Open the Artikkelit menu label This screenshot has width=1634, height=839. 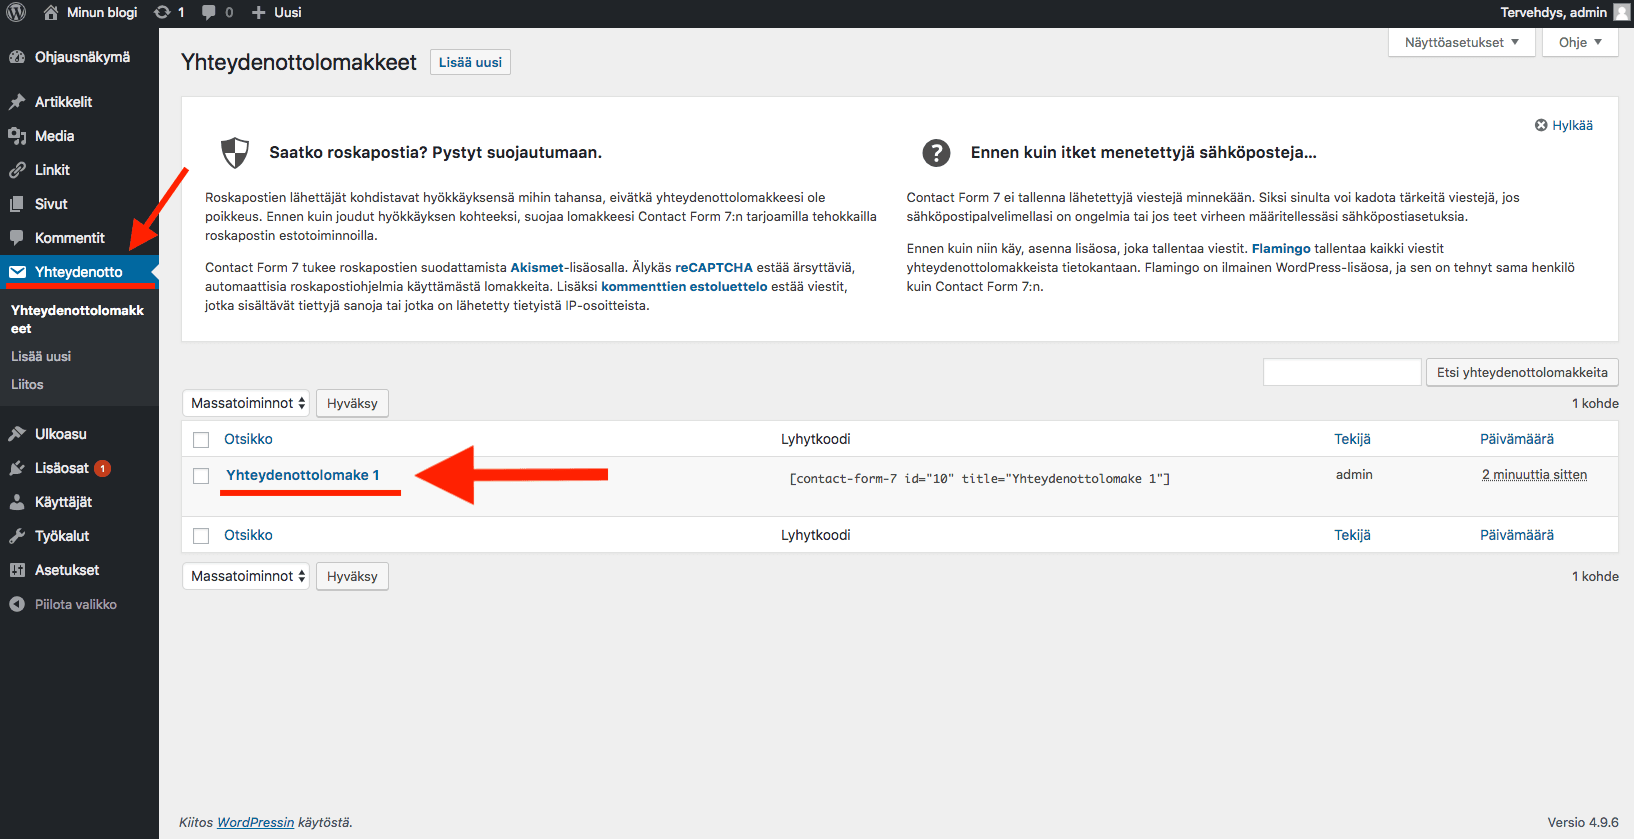tap(63, 102)
